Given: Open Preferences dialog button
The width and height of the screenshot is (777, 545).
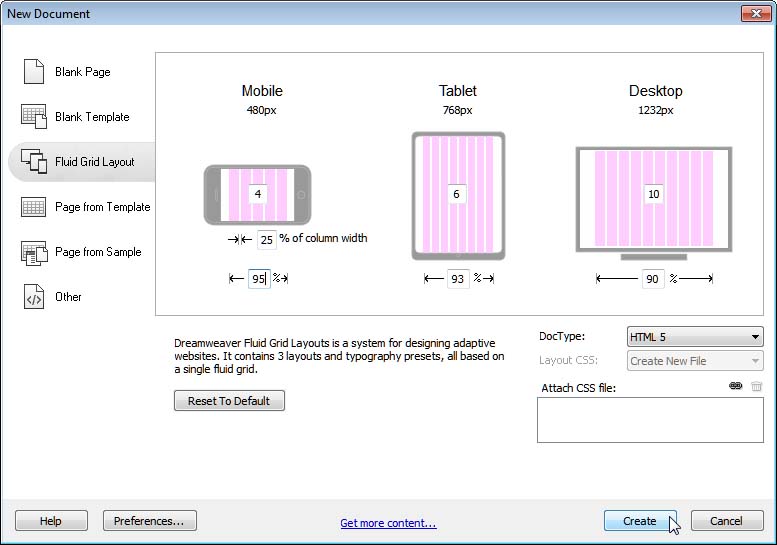Looking at the screenshot, I should [x=149, y=521].
